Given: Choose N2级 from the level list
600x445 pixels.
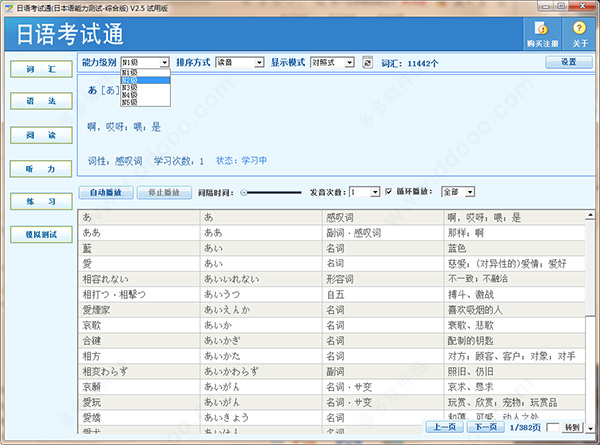Looking at the screenshot, I should [145, 80].
